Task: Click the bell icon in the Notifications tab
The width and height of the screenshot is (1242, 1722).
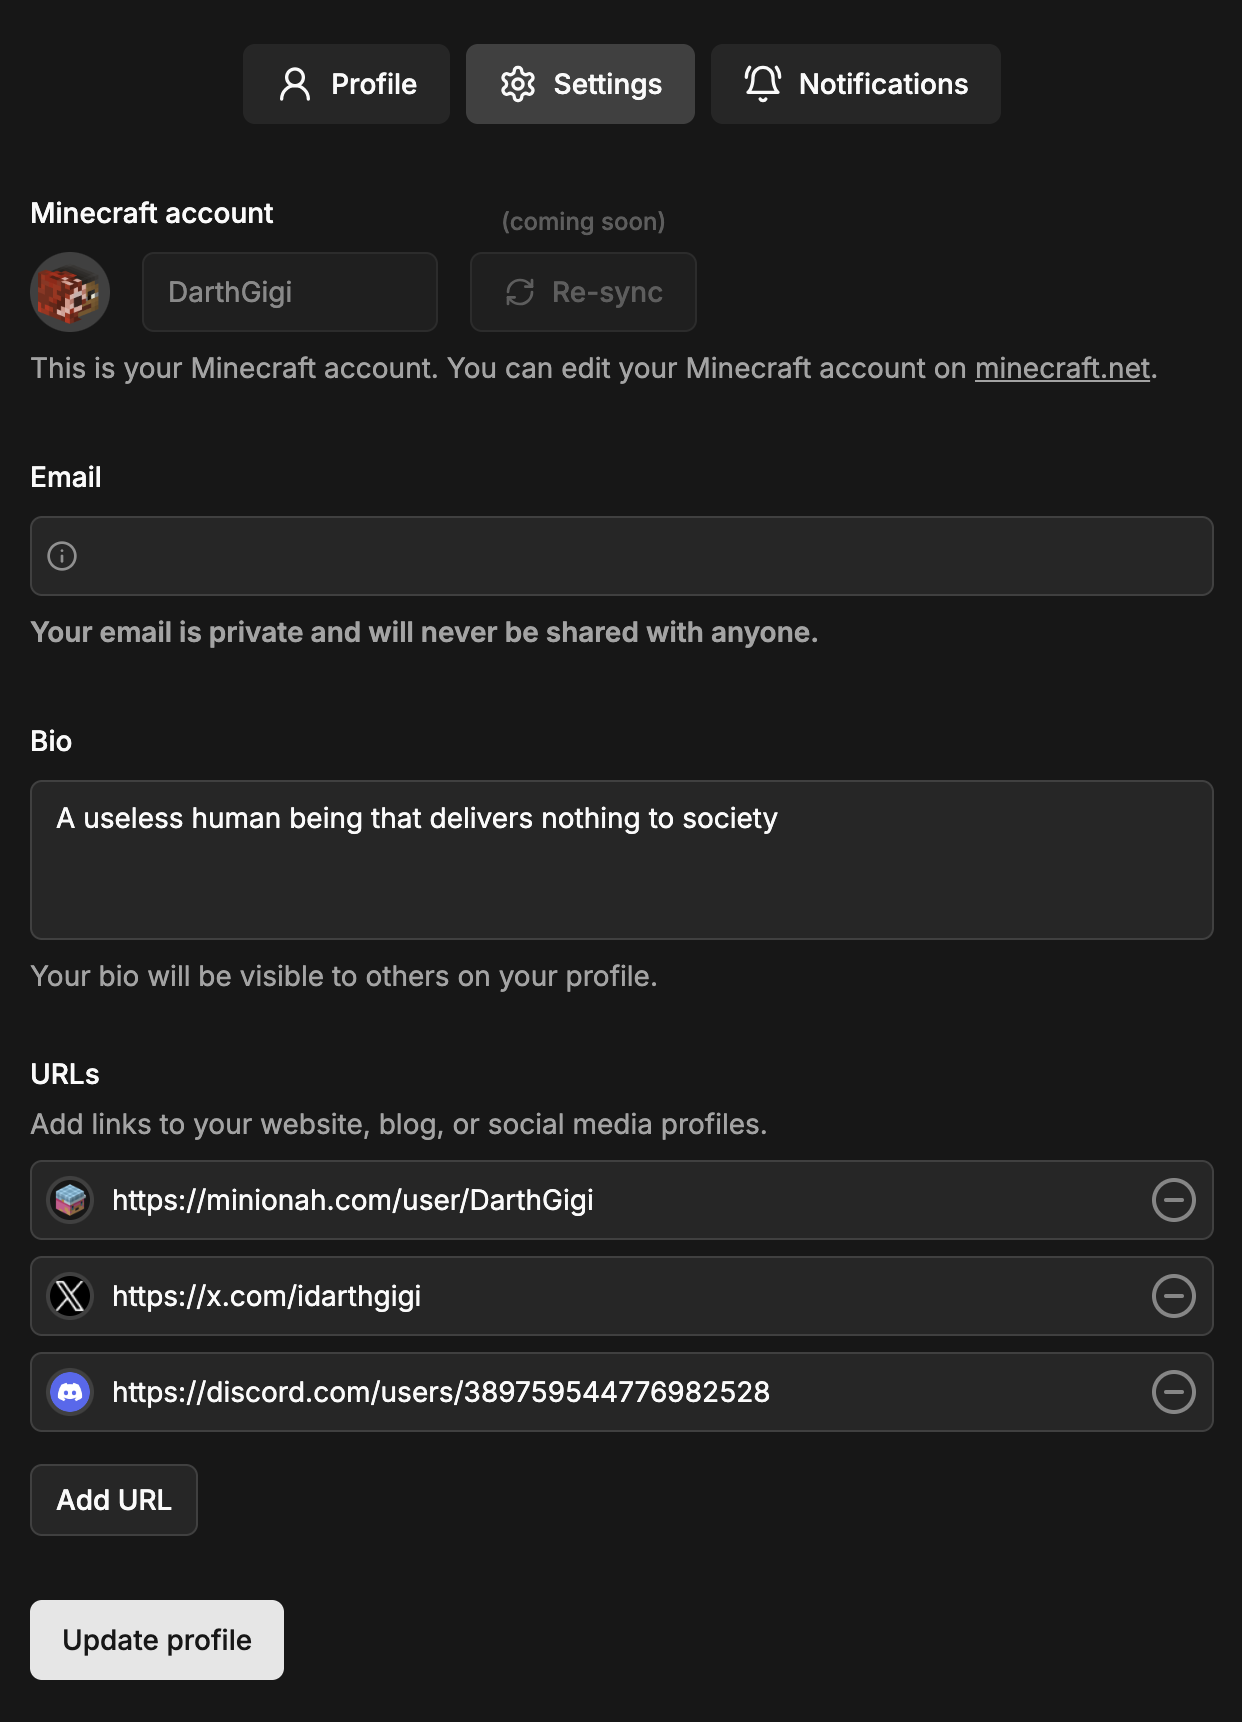Action: click(x=762, y=84)
